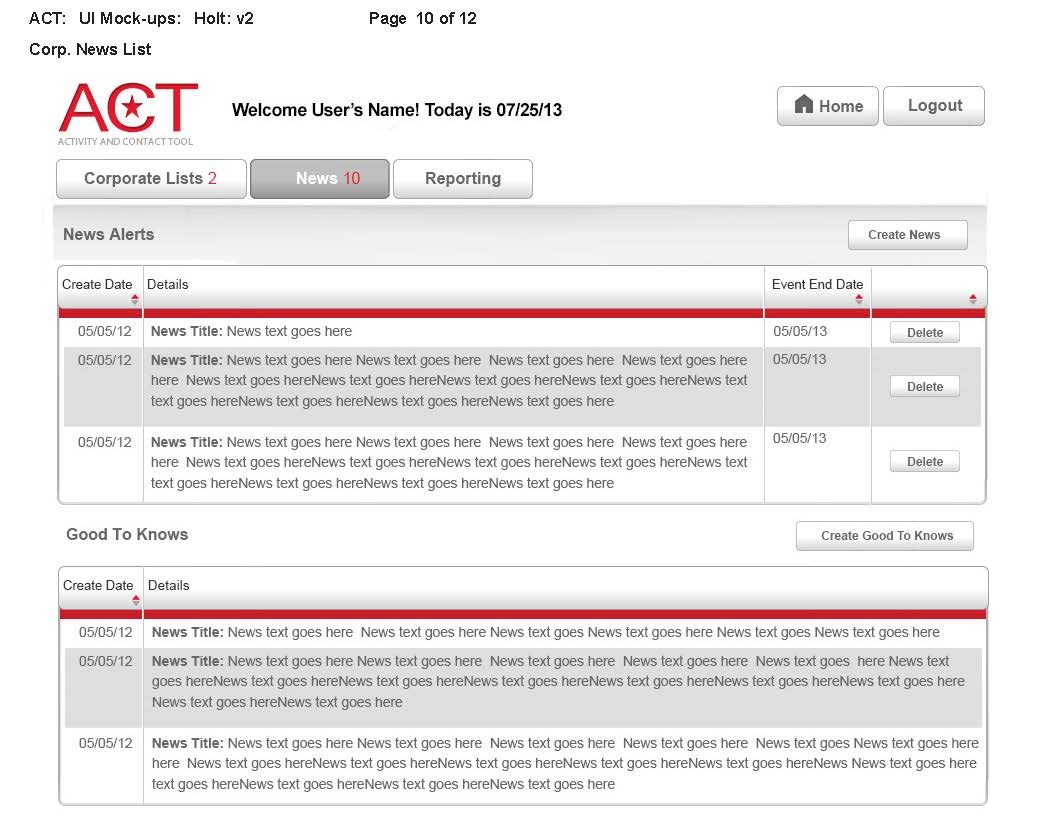This screenshot has height=825, width=1045.
Task: Click the Details header in News Alerts
Action: (168, 285)
